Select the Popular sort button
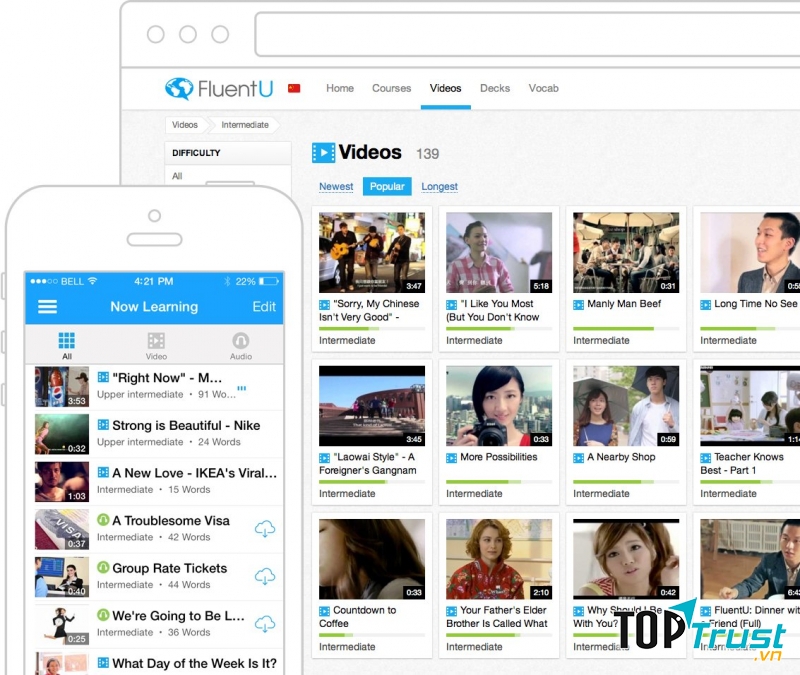 point(387,186)
